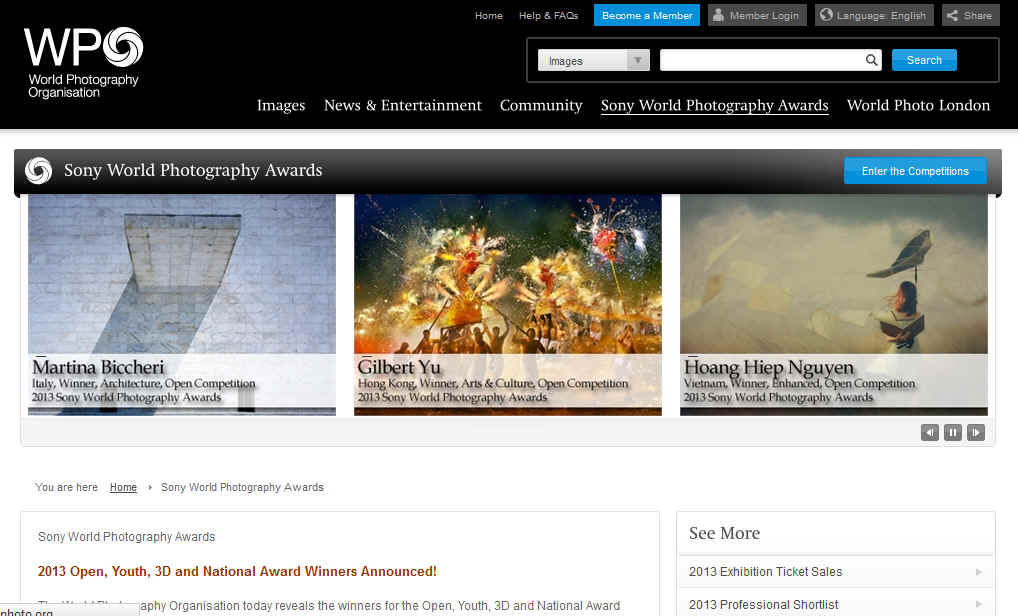Image resolution: width=1018 pixels, height=616 pixels.
Task: Open World Photo London menu
Action: [x=918, y=105]
